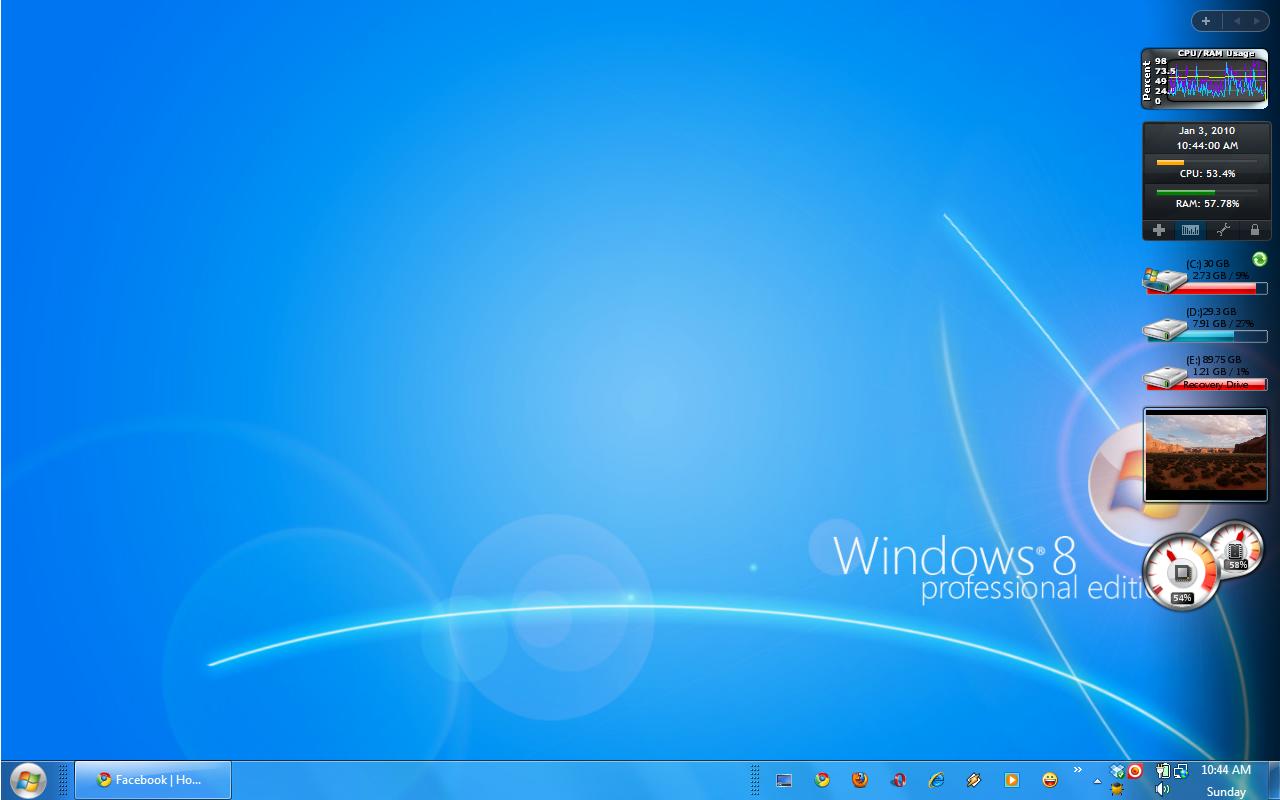Open Yahoo Messenger smiley icon
1280x800 pixels.
1050,780
